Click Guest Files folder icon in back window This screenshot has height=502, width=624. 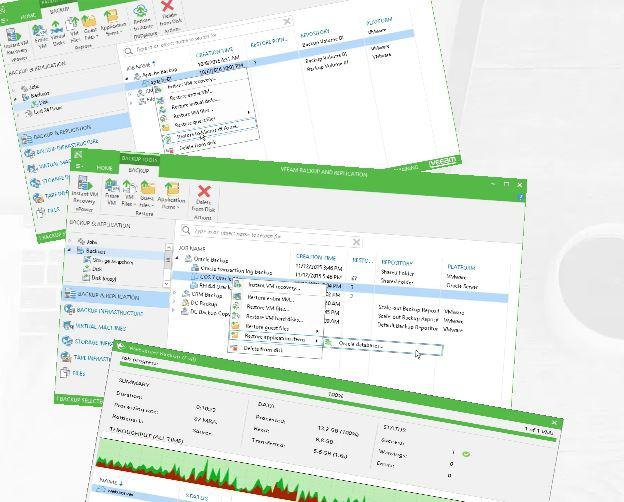(x=89, y=22)
